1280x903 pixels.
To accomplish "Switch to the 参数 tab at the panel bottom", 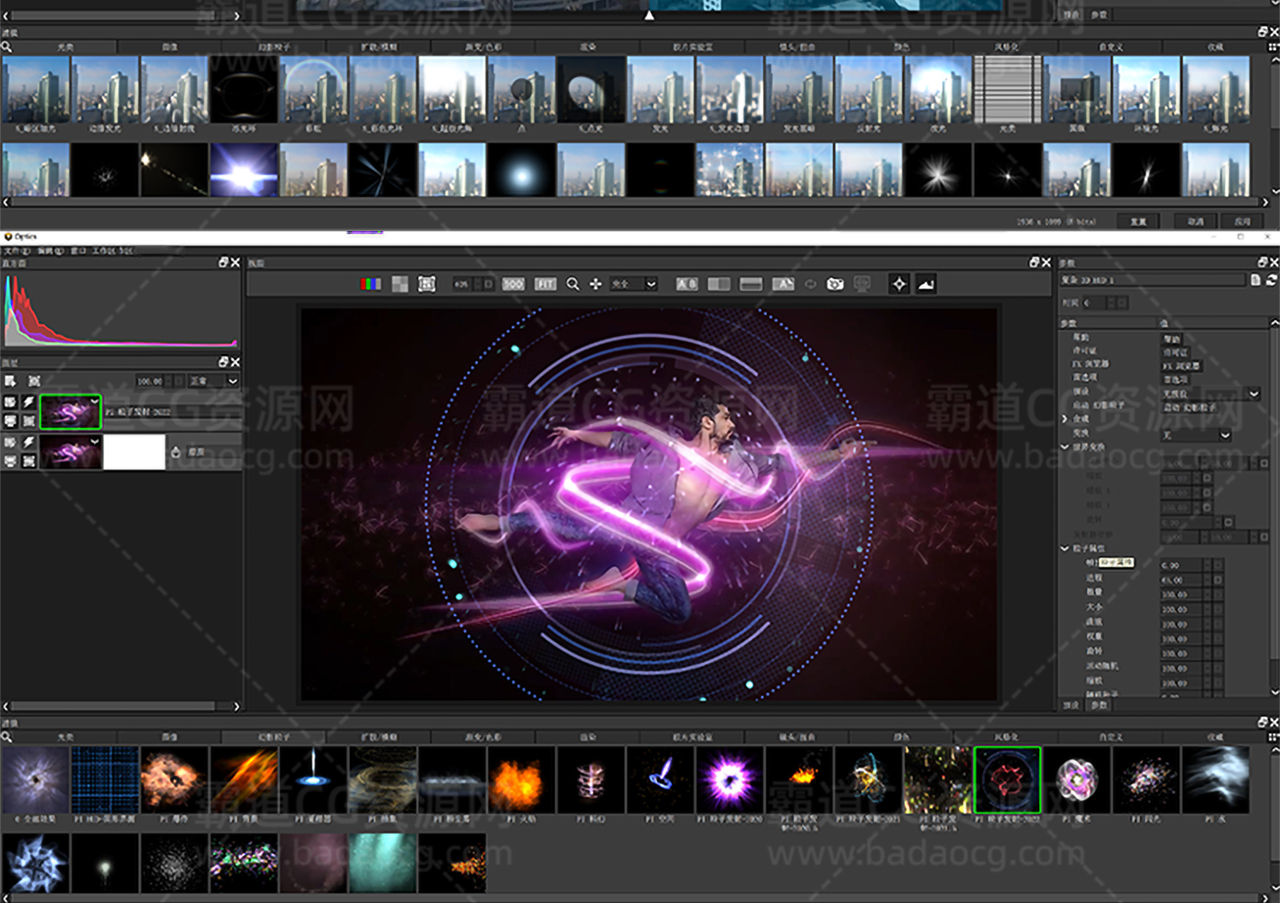I will 1099,705.
